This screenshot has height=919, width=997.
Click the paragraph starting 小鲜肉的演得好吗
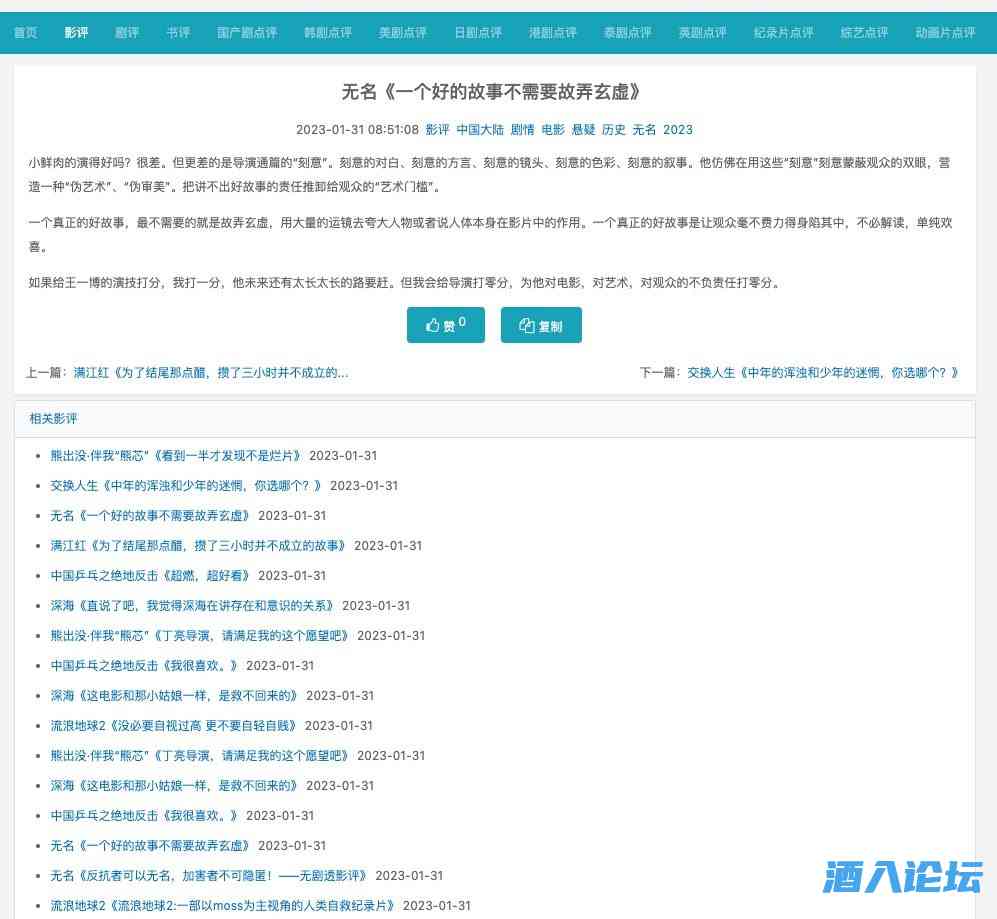pos(490,174)
